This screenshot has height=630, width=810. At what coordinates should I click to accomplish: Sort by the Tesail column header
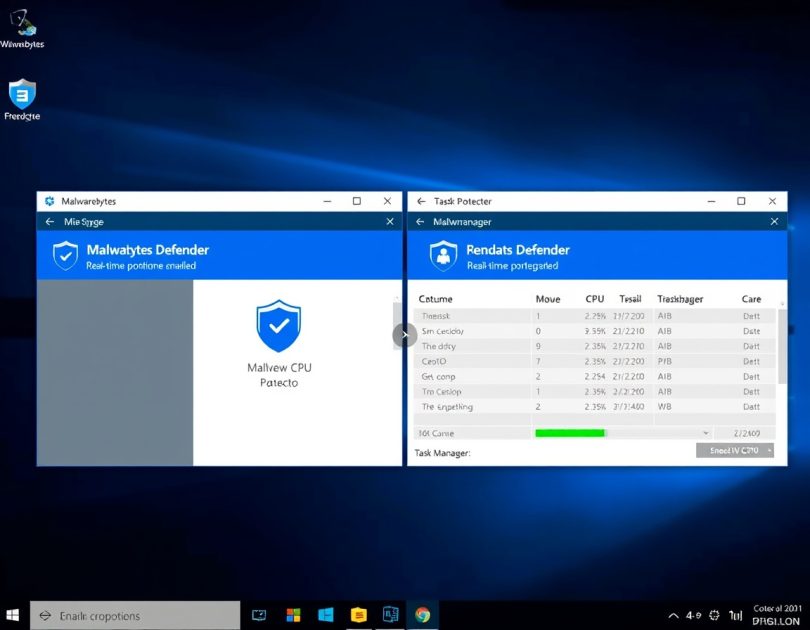pos(630,299)
